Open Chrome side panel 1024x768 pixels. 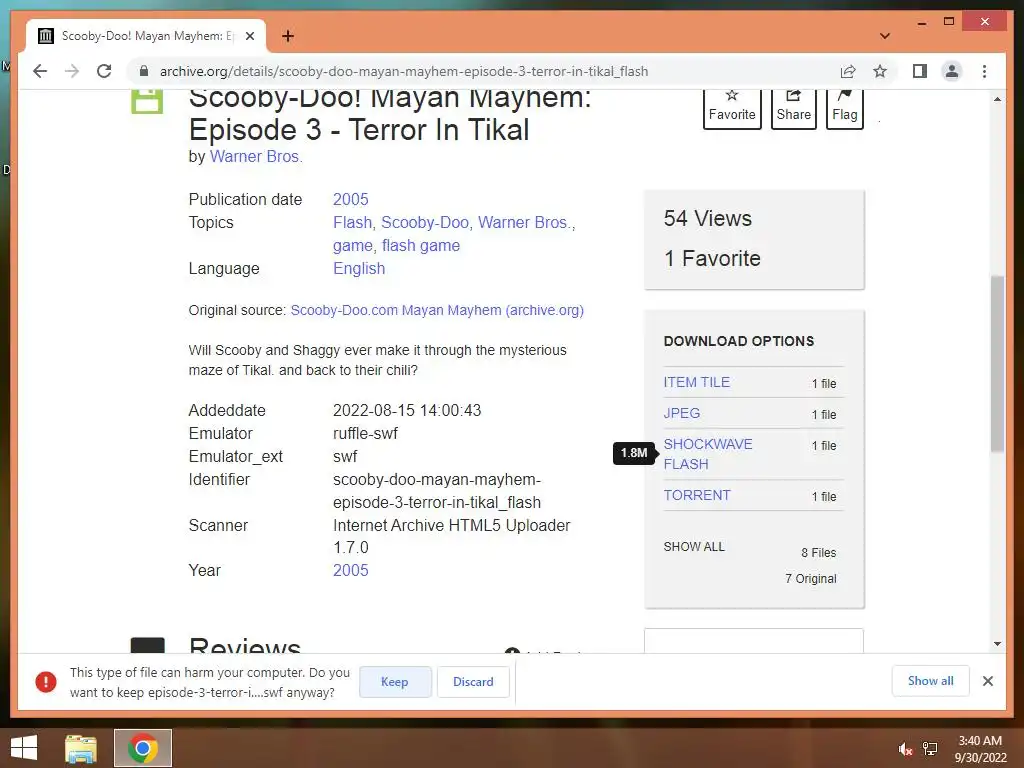[920, 71]
